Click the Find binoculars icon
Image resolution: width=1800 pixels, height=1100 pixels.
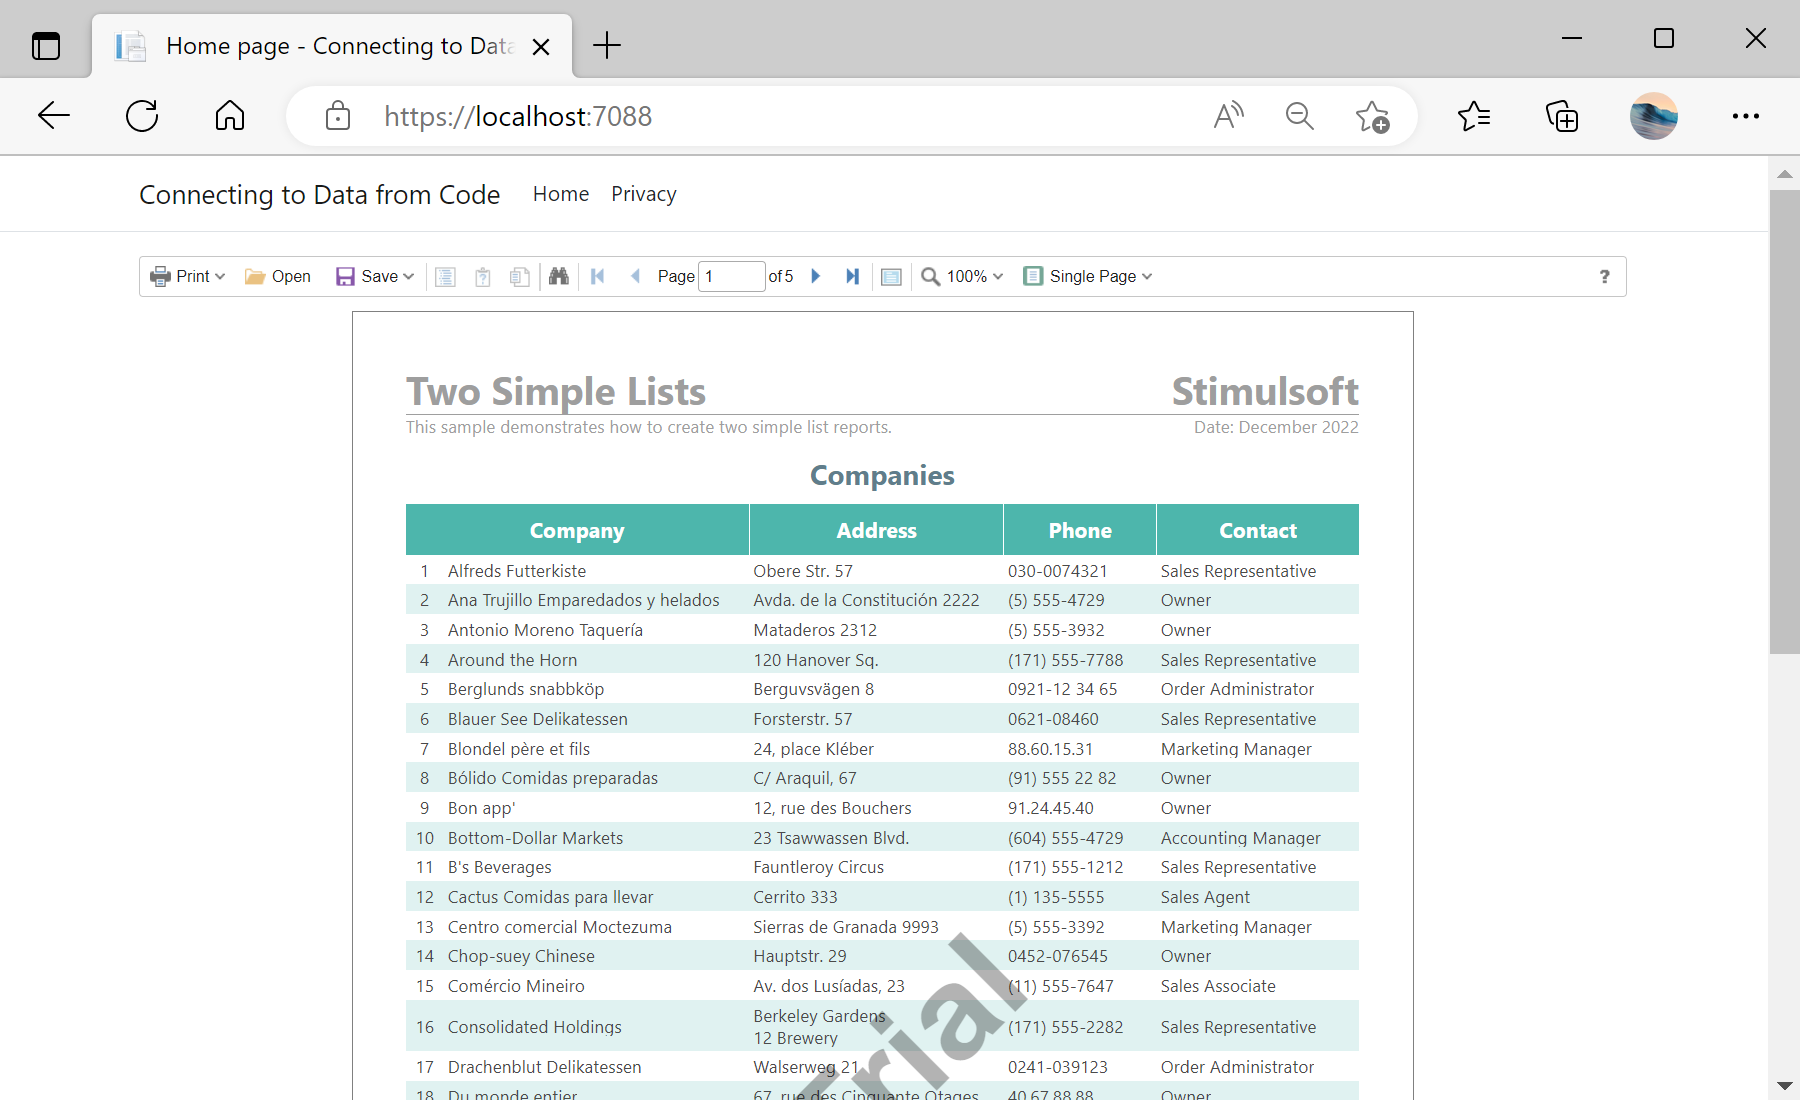[558, 276]
